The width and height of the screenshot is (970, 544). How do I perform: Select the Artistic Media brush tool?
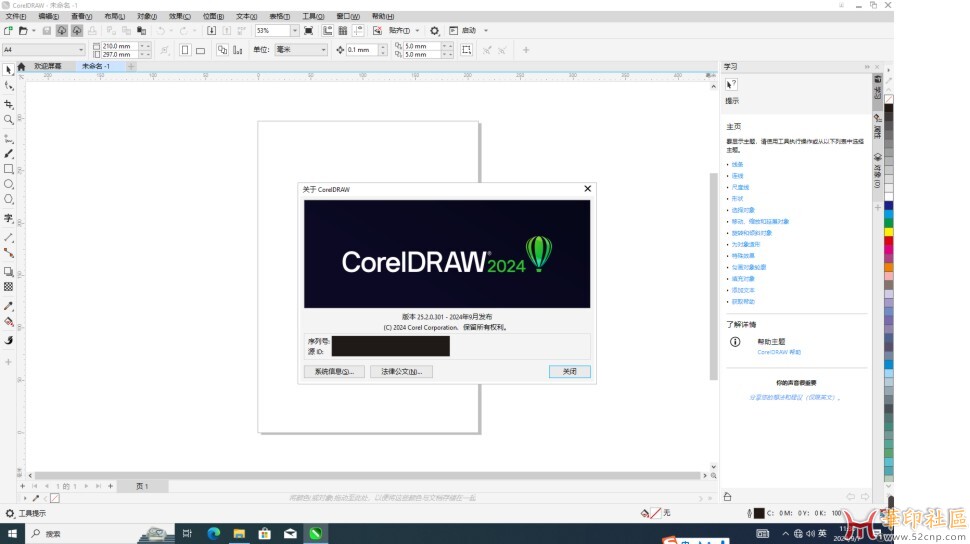pos(9,153)
